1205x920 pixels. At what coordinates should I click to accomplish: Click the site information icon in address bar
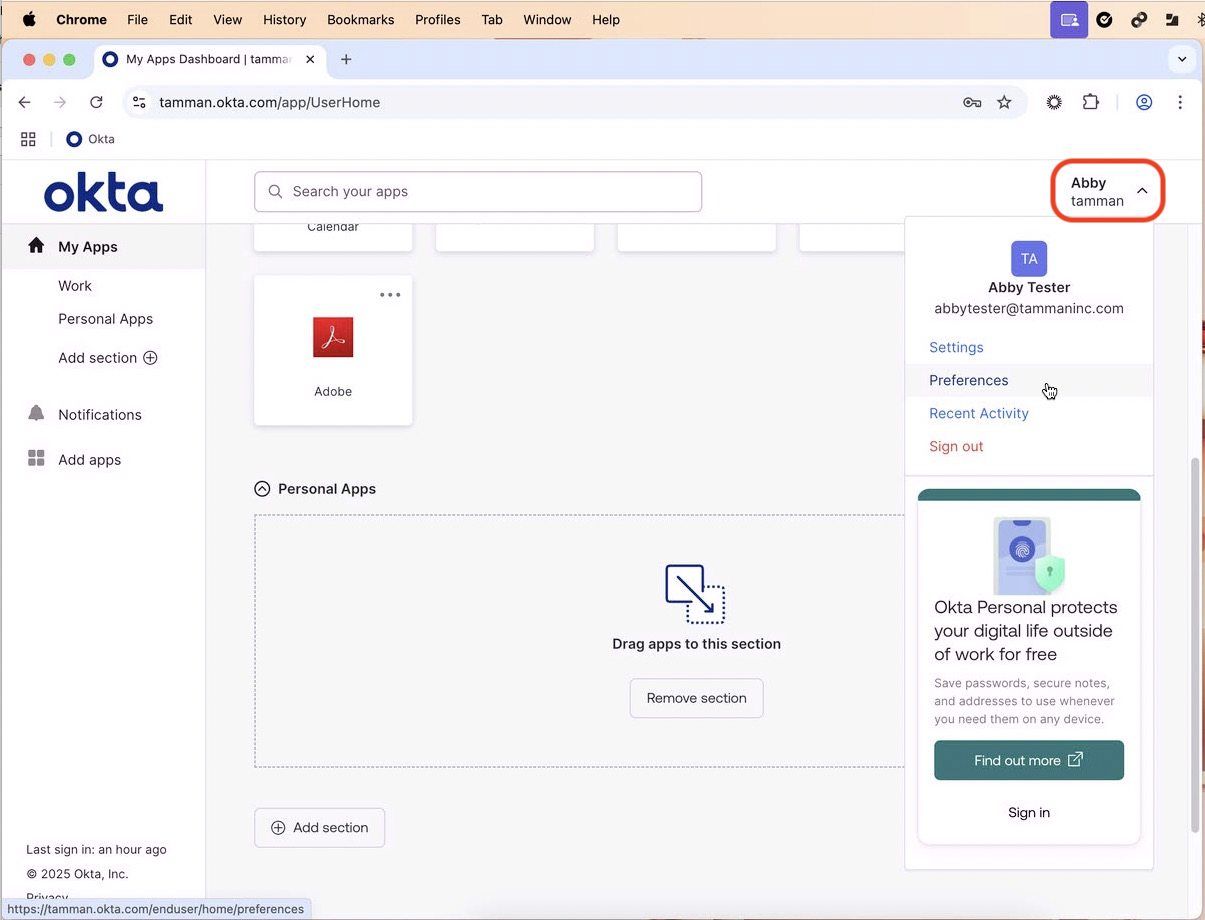(x=140, y=102)
